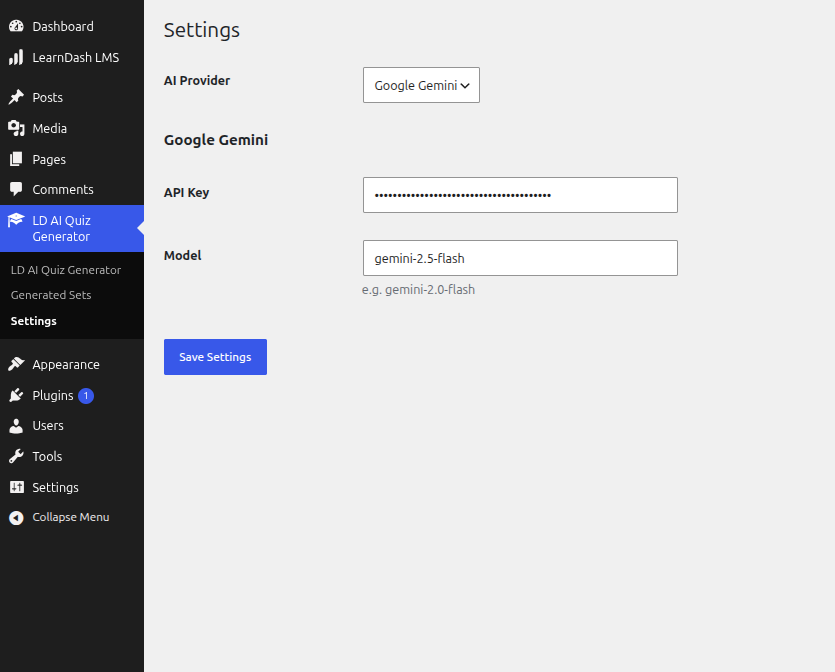Click the Appearance paintbrush icon
This screenshot has height=672, width=835.
point(17,364)
